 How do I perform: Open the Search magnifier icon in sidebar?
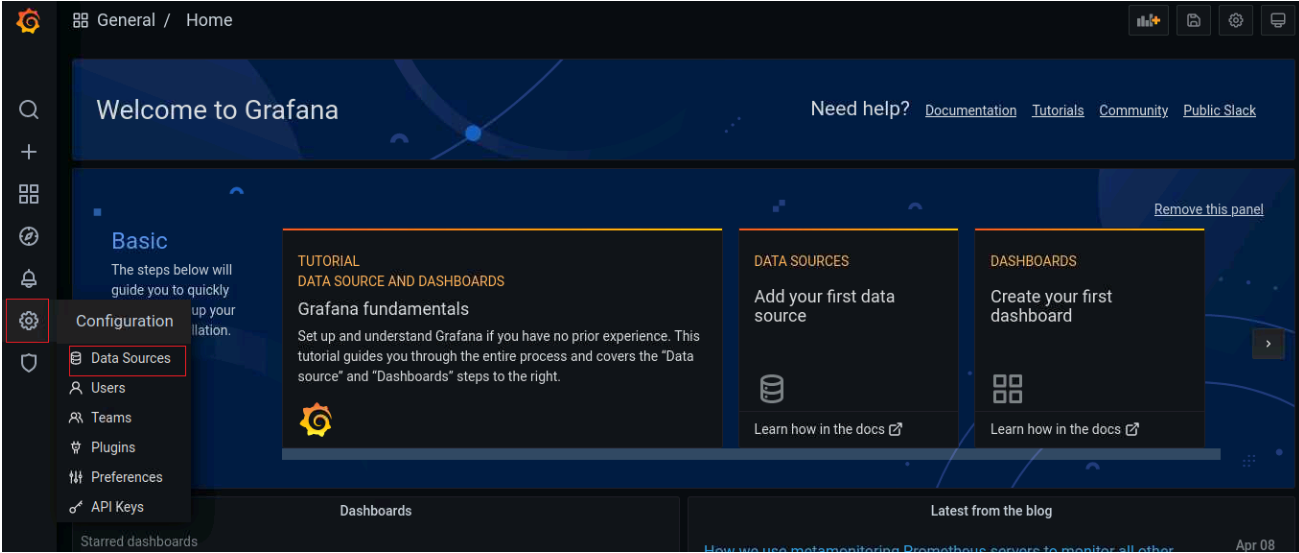[x=29, y=109]
